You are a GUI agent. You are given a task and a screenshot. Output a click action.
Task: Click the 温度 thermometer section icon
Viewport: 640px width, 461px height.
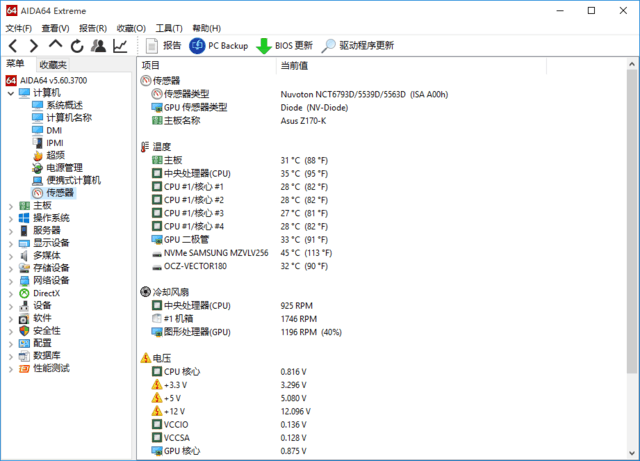point(145,147)
